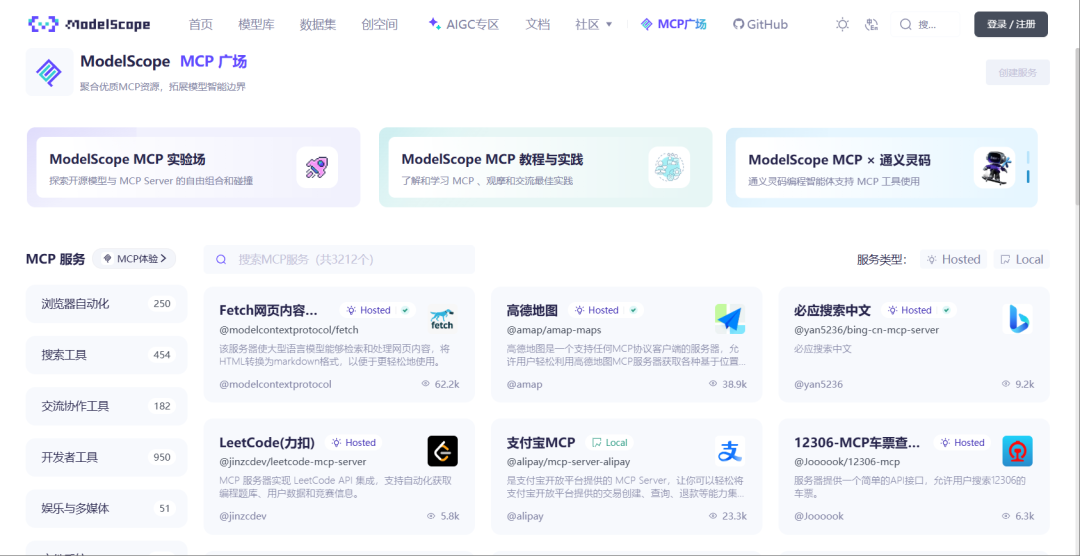Switch language with the translate icon
Viewport: 1080px width, 556px height.
coord(871,25)
